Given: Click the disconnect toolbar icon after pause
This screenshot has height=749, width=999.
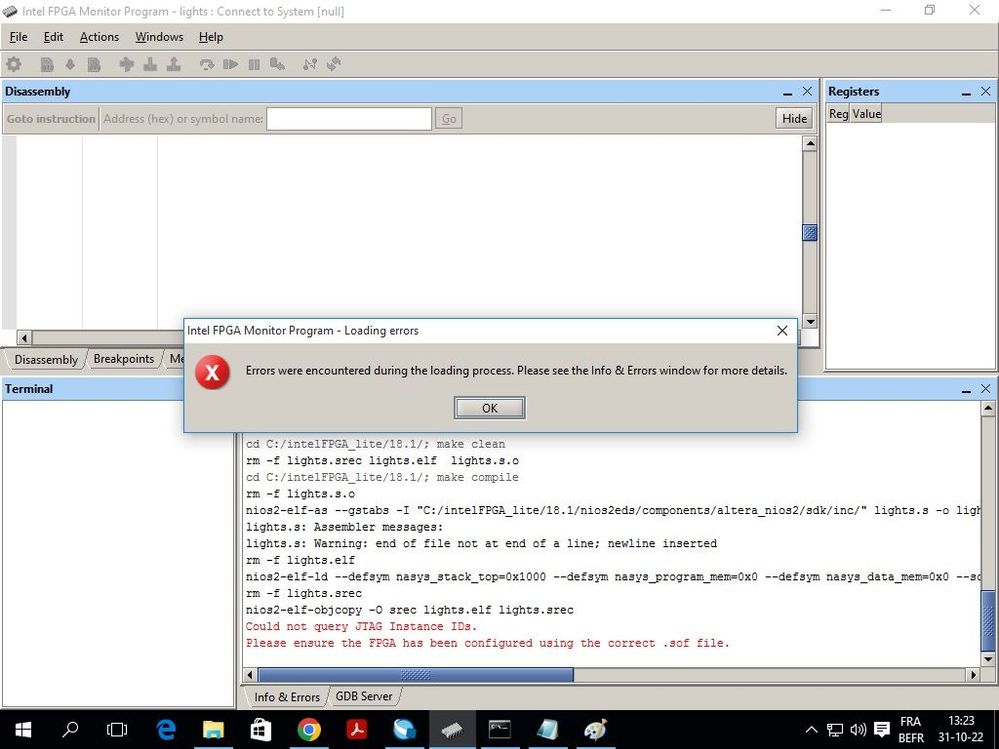Looking at the screenshot, I should point(277,64).
